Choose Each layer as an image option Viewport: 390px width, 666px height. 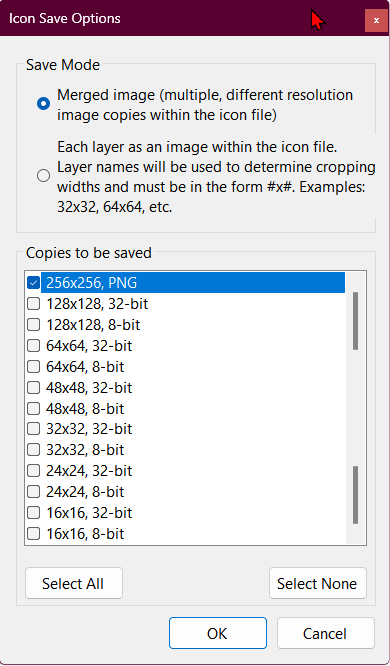pos(43,175)
